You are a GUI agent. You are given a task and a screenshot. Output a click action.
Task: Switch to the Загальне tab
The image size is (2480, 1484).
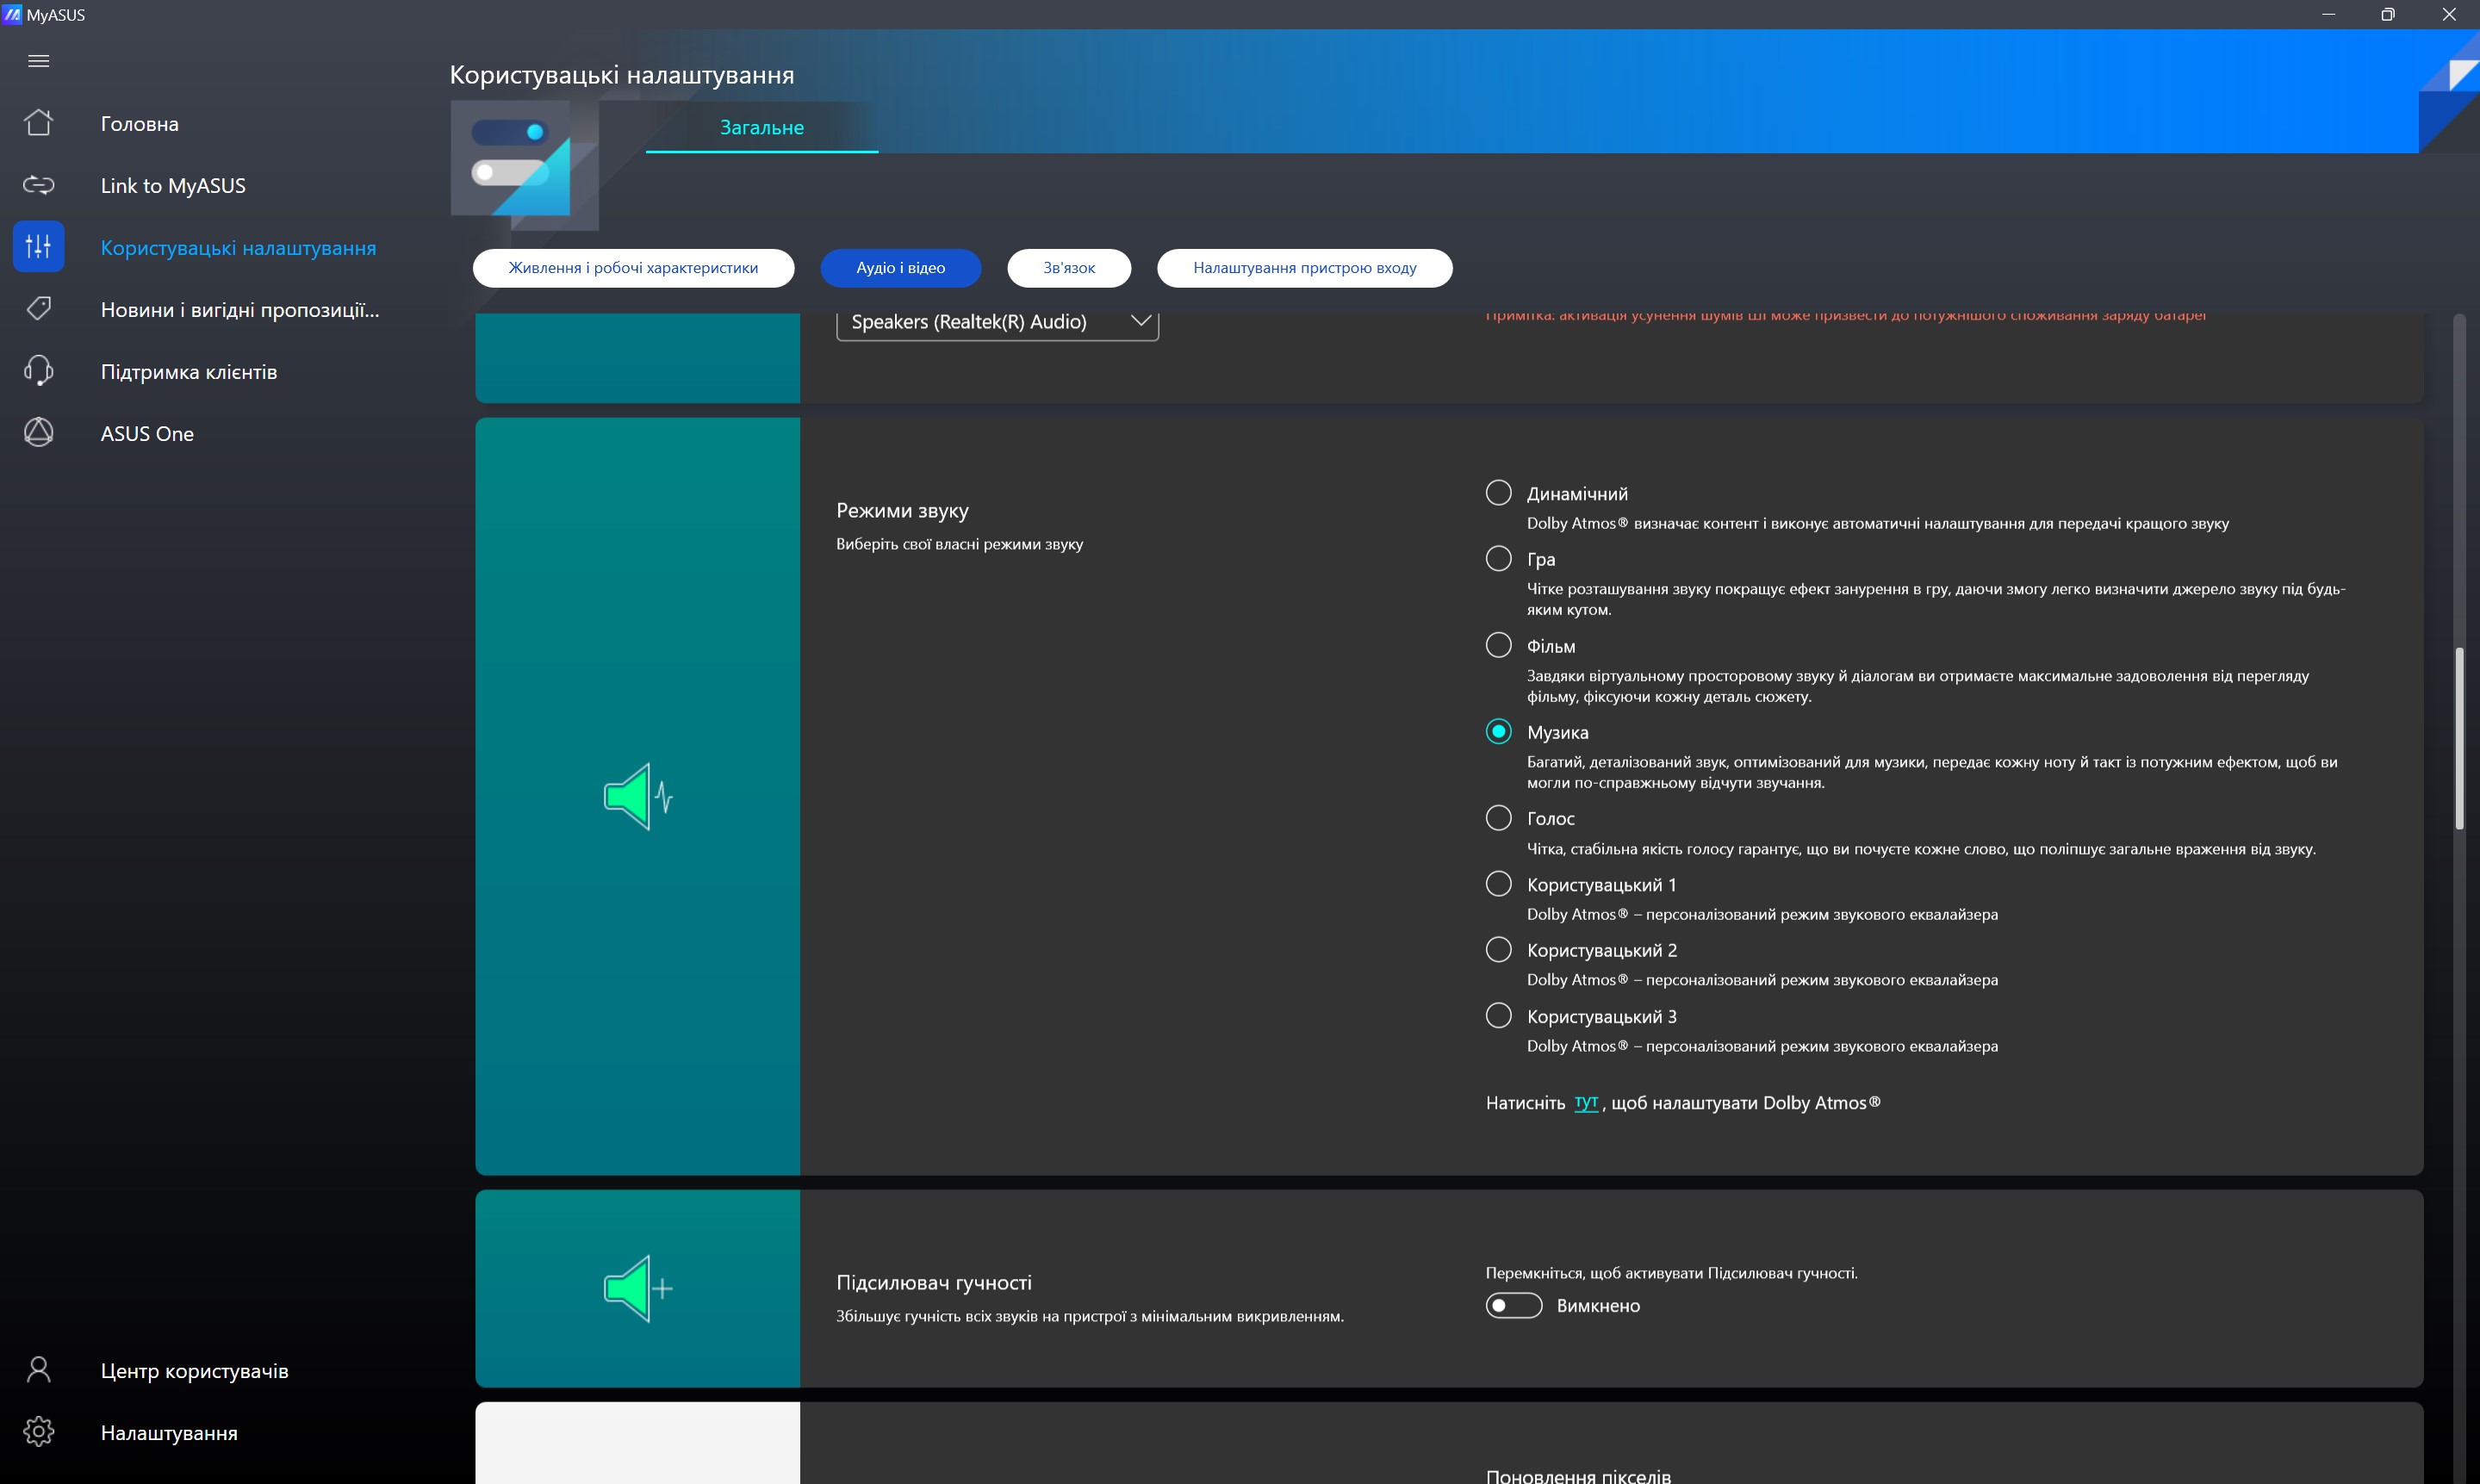[x=761, y=128]
